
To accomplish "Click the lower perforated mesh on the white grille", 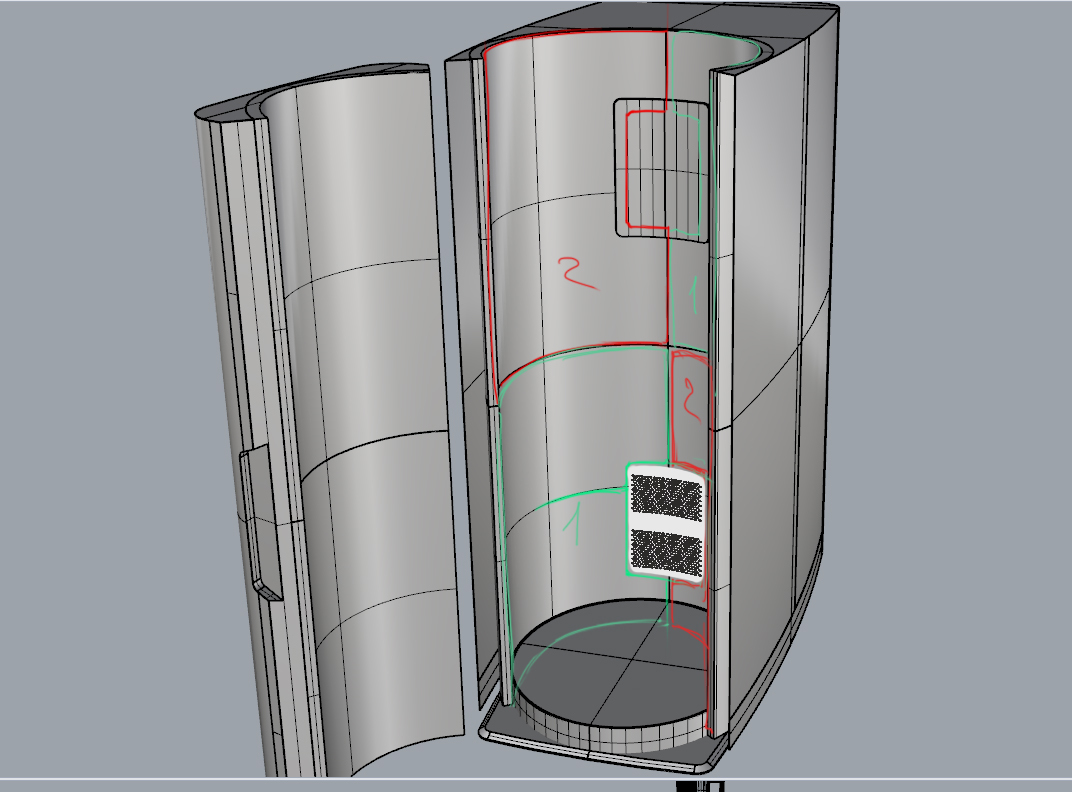I will coord(665,548).
